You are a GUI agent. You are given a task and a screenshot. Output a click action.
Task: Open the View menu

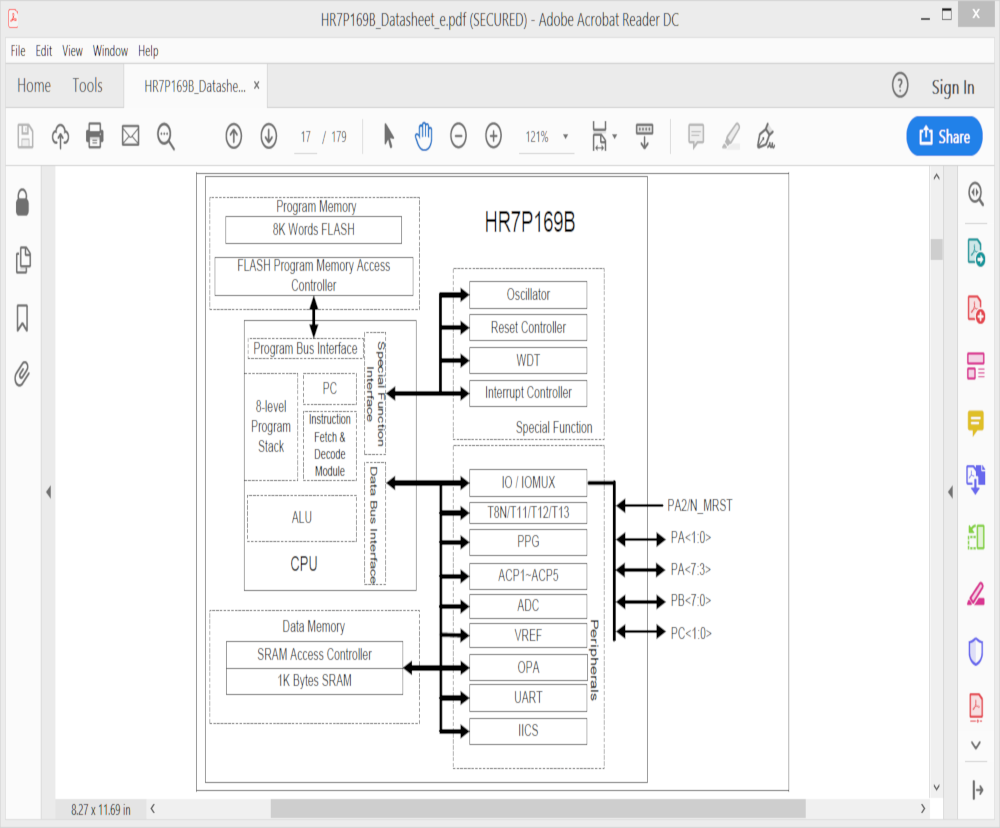point(72,51)
